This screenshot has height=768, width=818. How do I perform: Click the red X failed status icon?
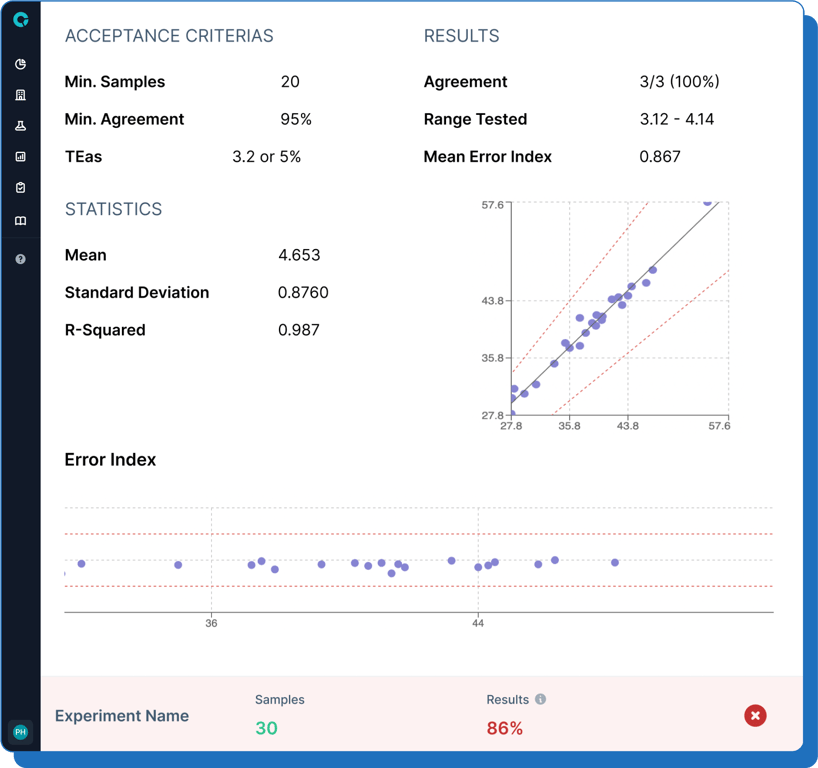pos(755,715)
